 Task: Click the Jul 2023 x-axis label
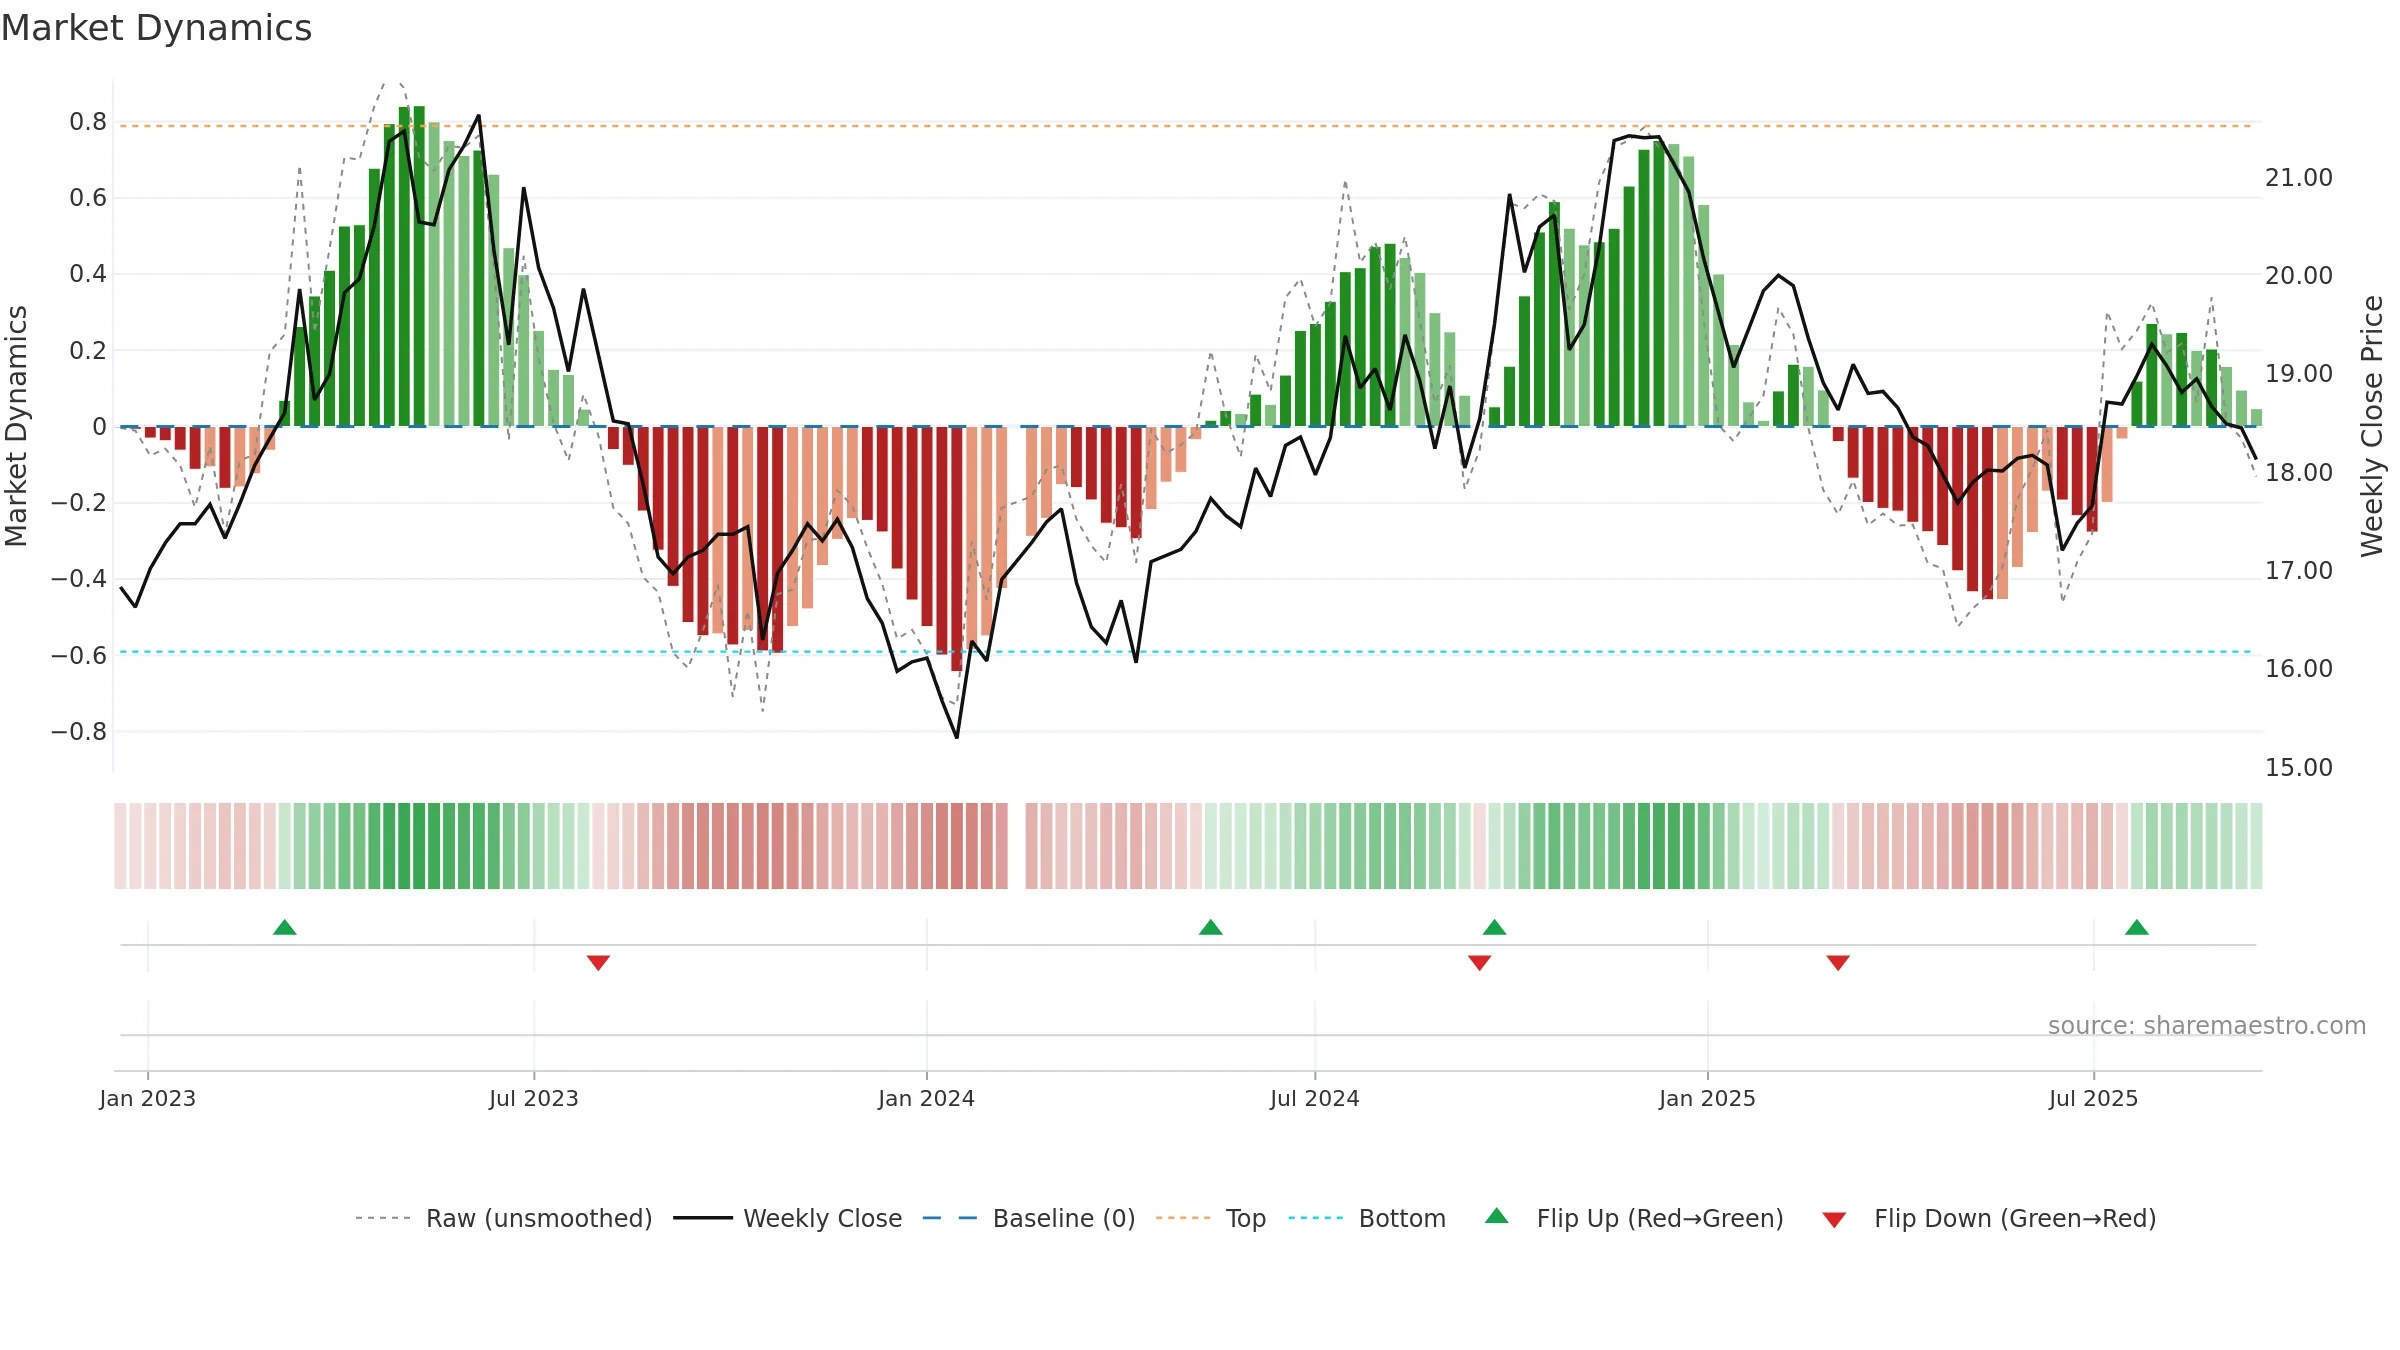[x=534, y=1098]
